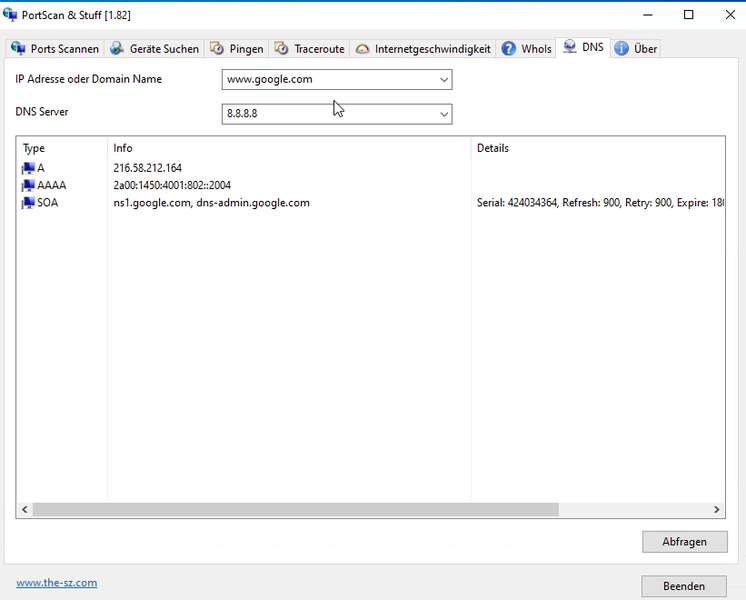Switch to the Traceroute tab
Viewport: 746px width, 600px height.
(x=311, y=49)
